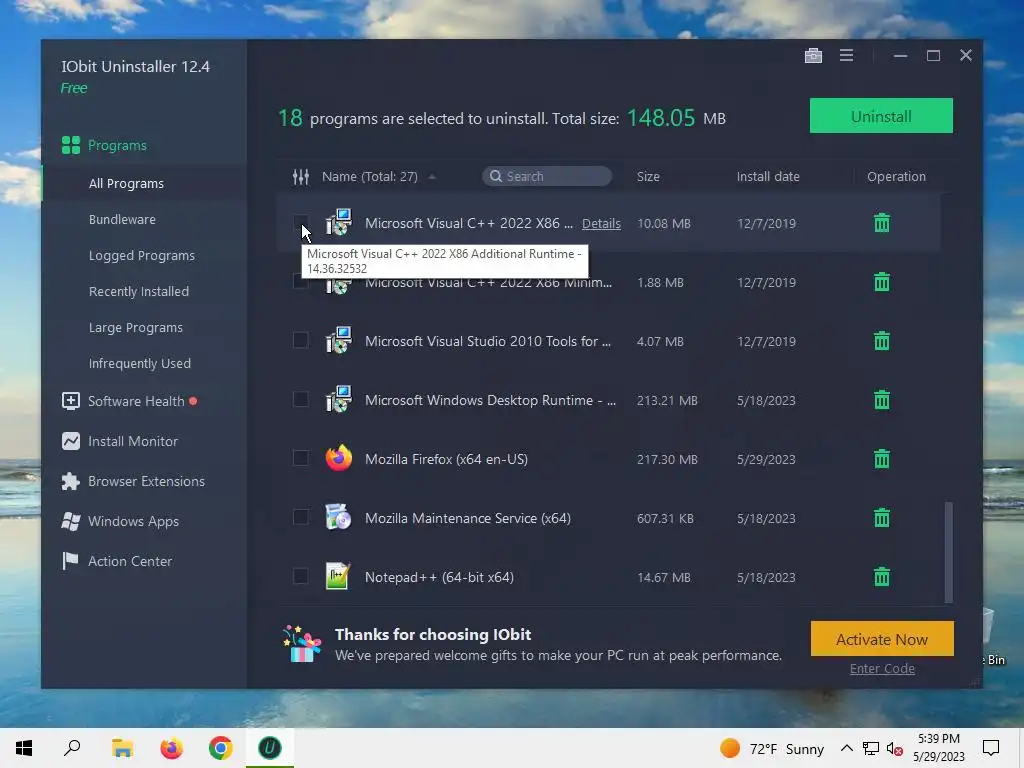Click the Enter Code link
This screenshot has height=768, width=1024.
click(x=882, y=669)
